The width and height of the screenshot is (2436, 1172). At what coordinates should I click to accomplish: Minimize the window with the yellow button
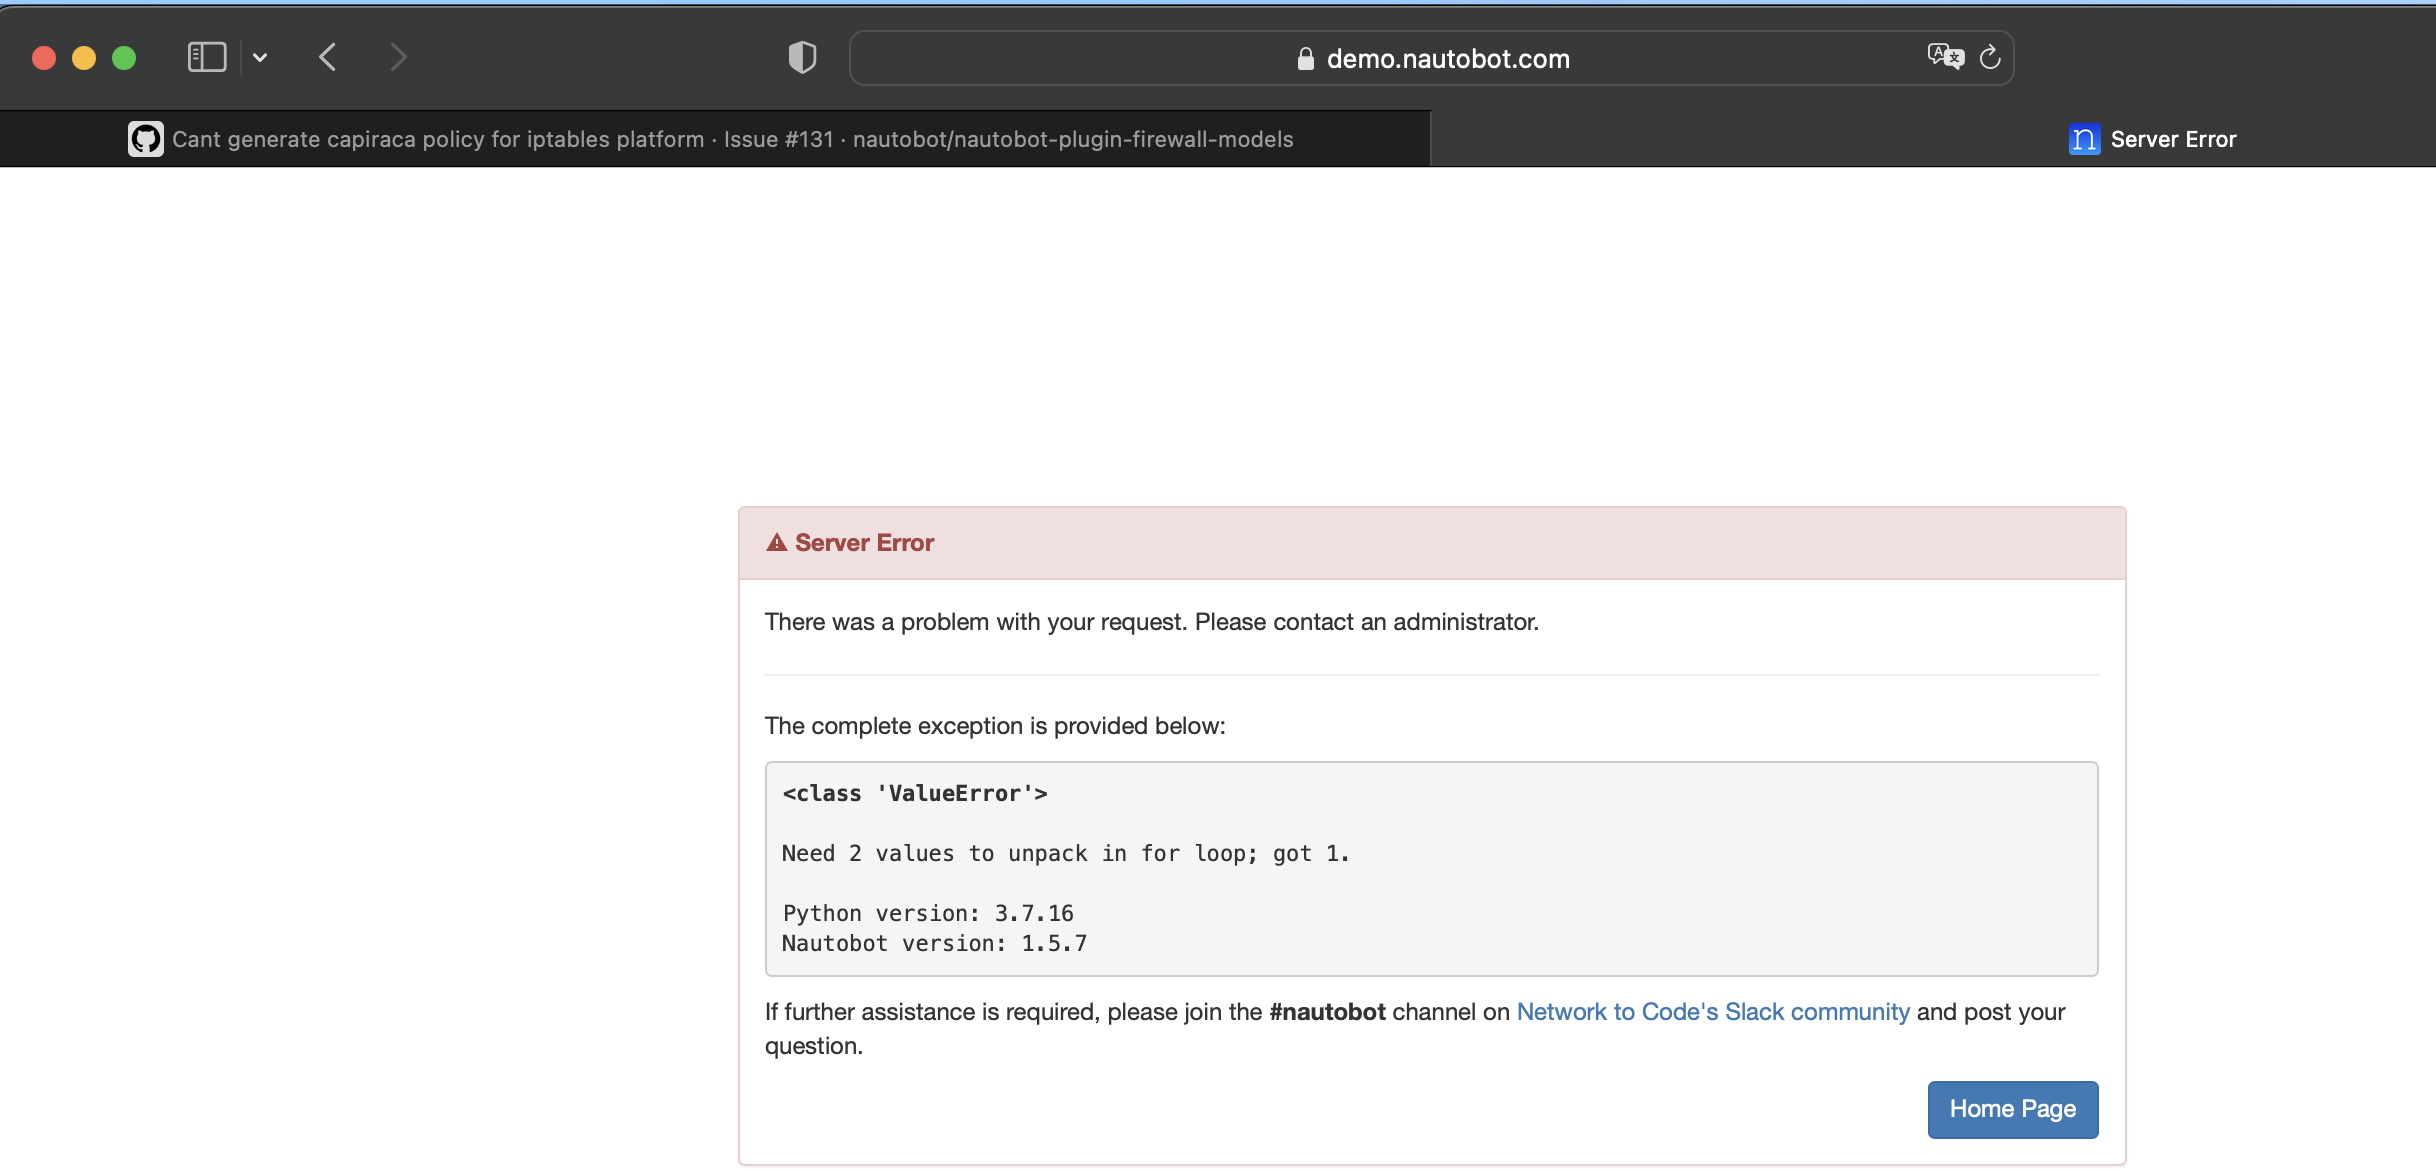[x=83, y=57]
